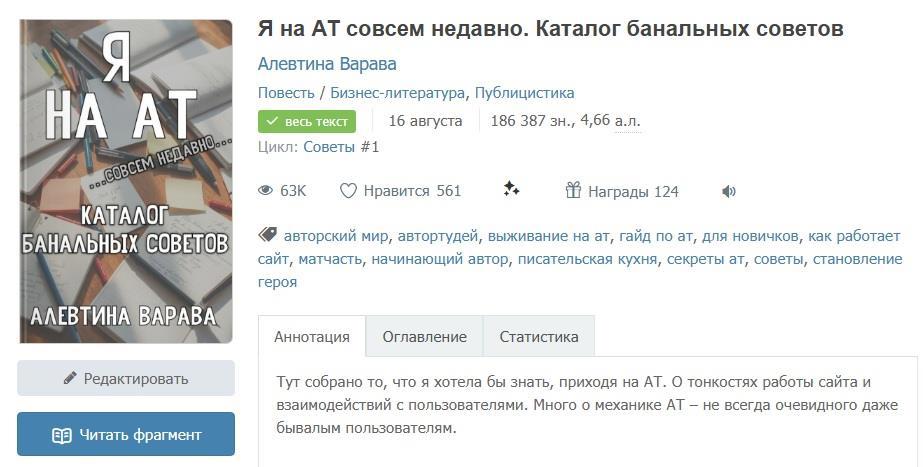Screen dimensions: 923x467
Task: Click the views eye icon
Action: (266, 191)
